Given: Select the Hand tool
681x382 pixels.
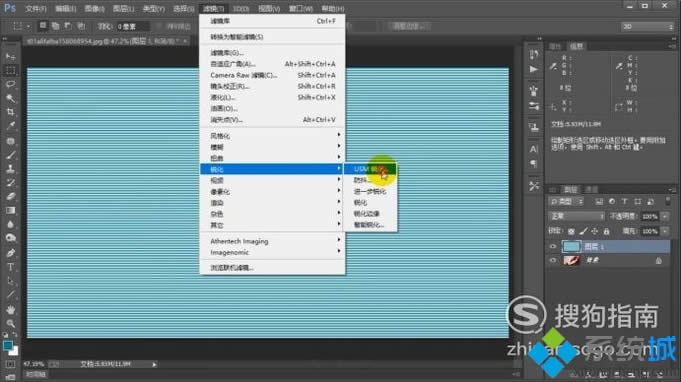Looking at the screenshot, I should pyautogui.click(x=10, y=310).
